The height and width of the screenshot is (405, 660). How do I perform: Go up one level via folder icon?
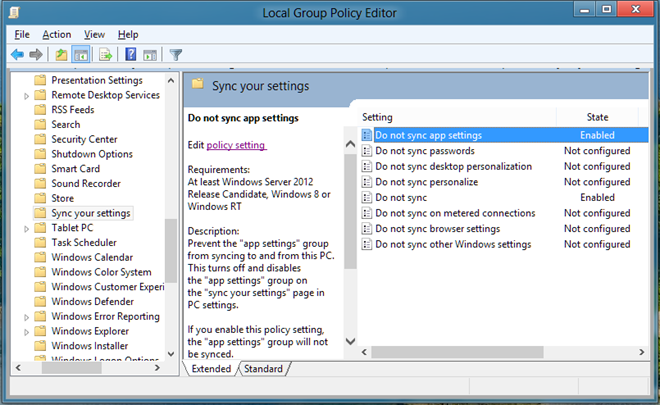(62, 54)
